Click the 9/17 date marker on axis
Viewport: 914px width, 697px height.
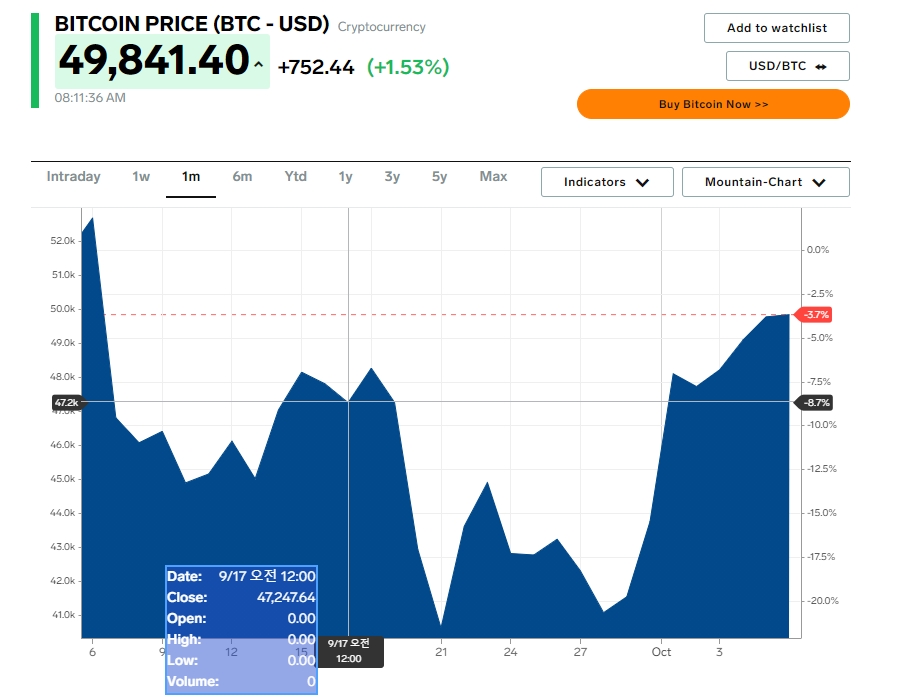349,651
